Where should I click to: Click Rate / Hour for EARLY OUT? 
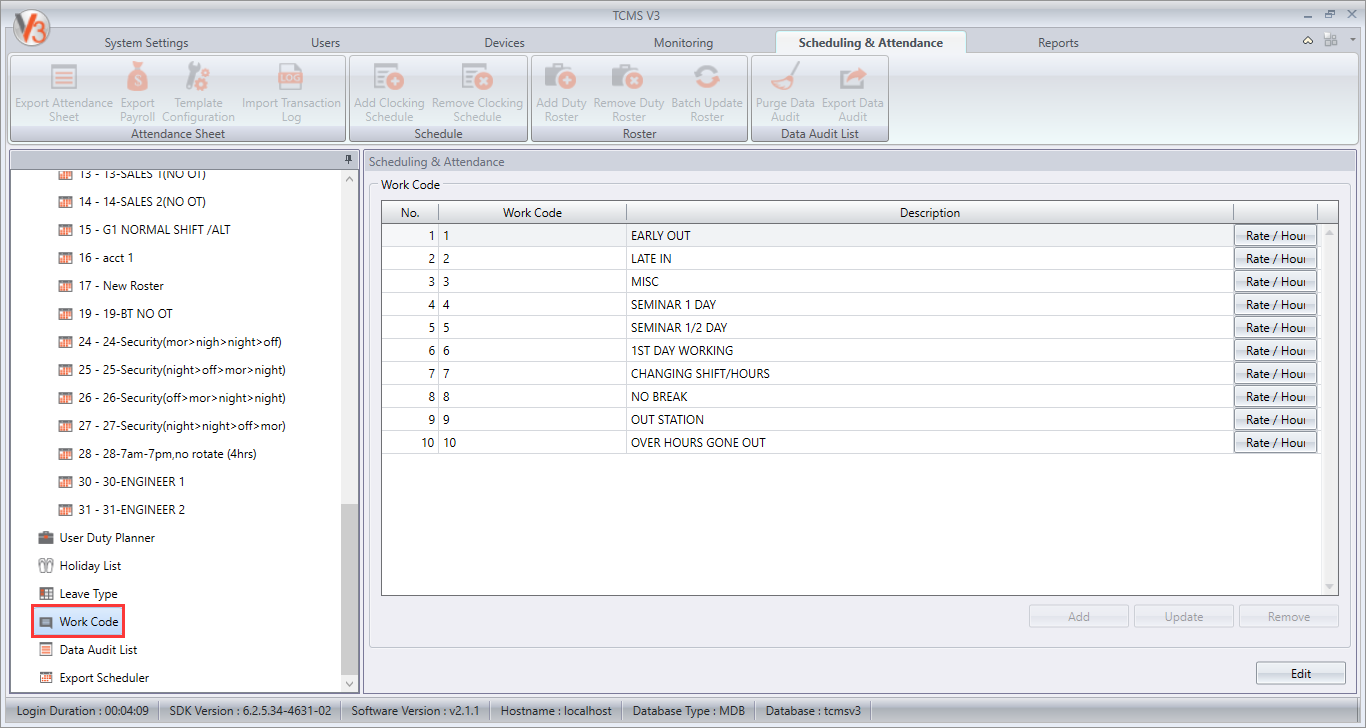(1275, 236)
